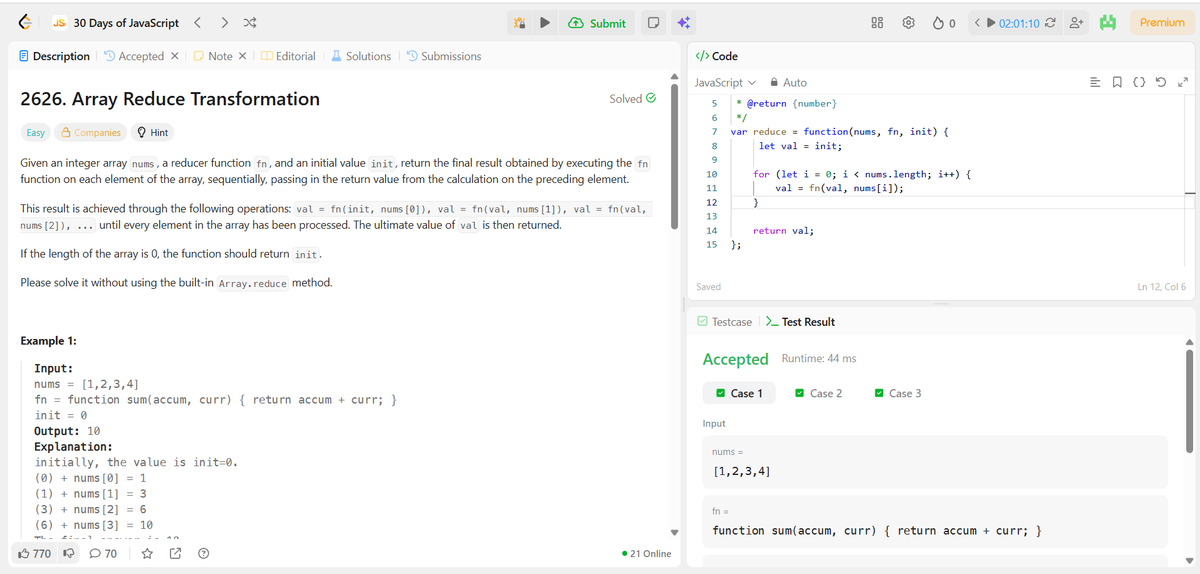The image size is (1200, 574).
Task: Reveal the Hint
Action: click(152, 132)
